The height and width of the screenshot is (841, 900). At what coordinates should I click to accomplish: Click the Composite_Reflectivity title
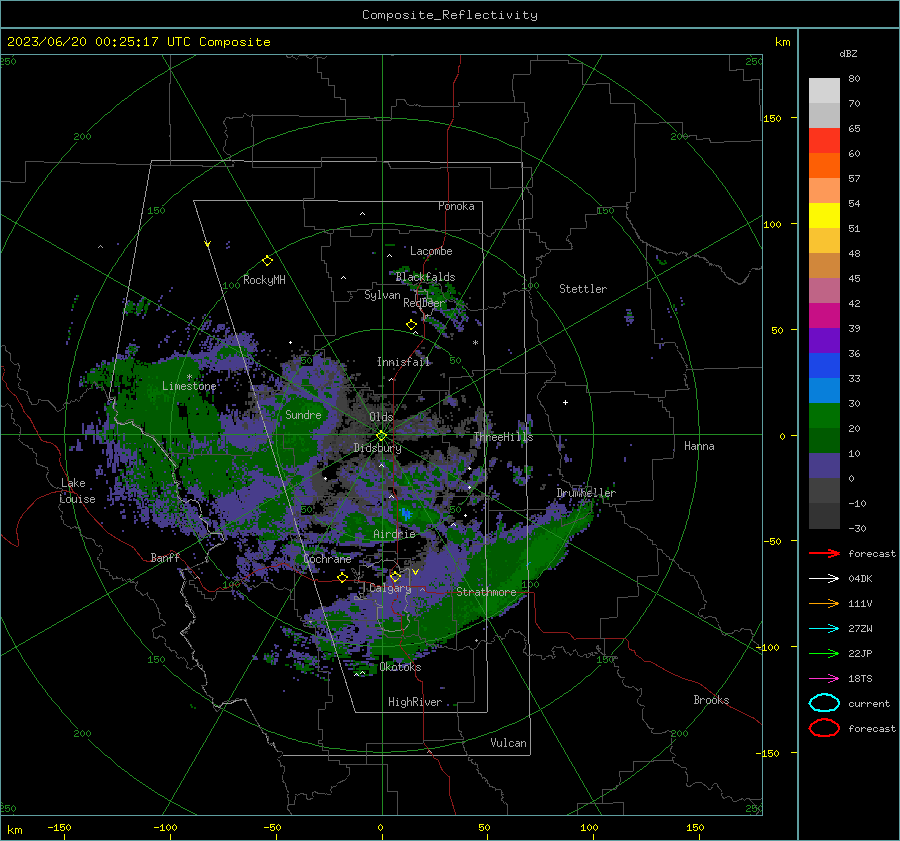pos(450,15)
